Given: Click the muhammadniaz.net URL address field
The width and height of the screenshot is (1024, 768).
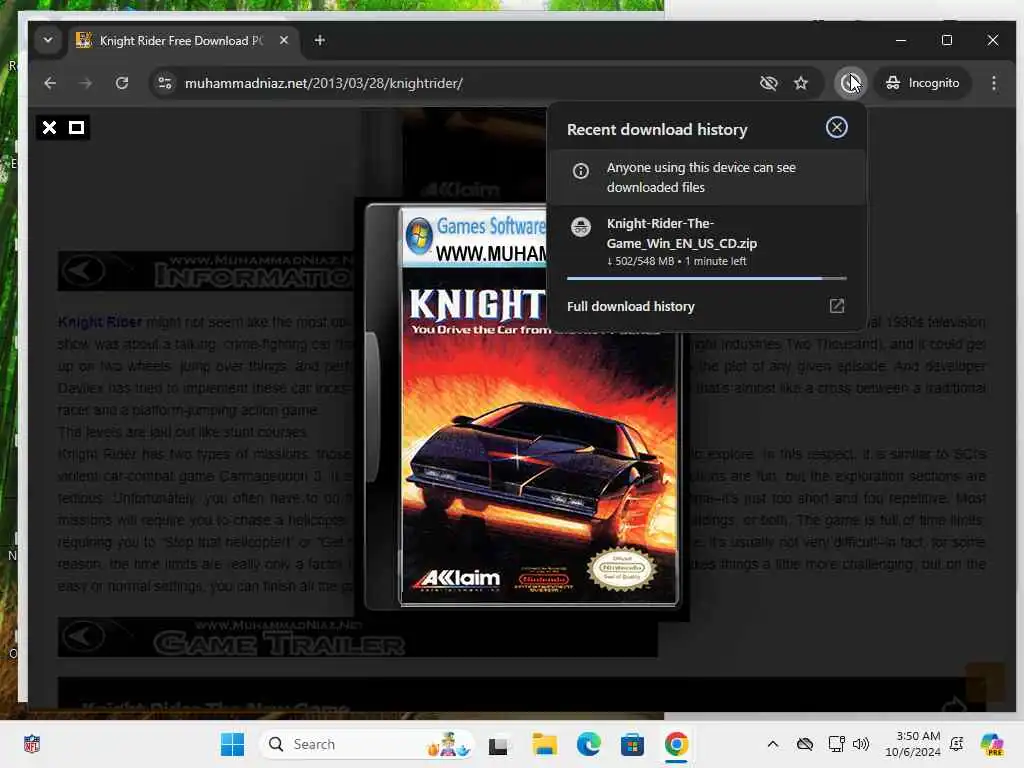Looking at the screenshot, I should click(x=323, y=83).
